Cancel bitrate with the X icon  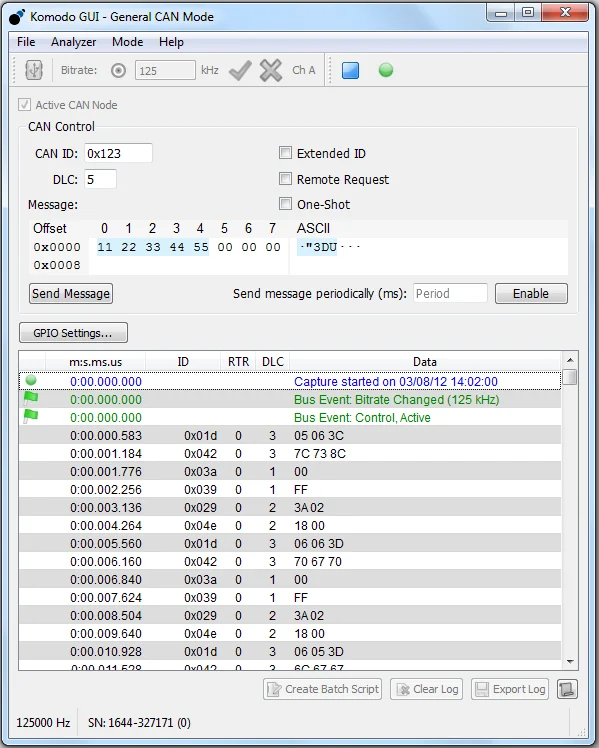pos(271,71)
